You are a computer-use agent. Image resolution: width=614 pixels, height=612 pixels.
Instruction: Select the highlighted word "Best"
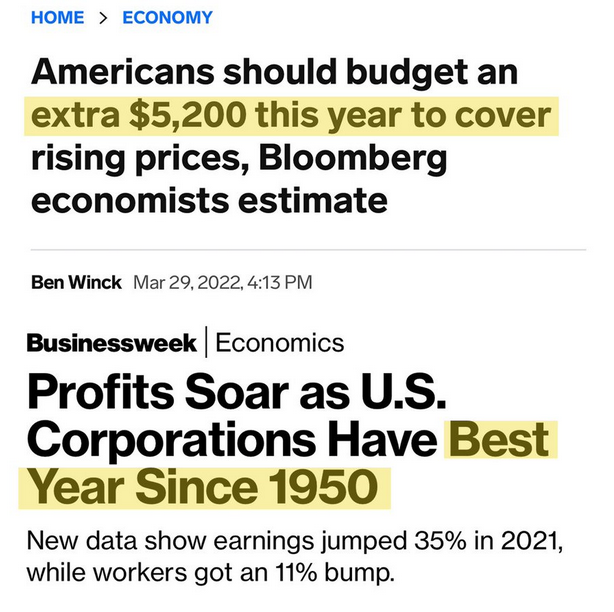[499, 440]
